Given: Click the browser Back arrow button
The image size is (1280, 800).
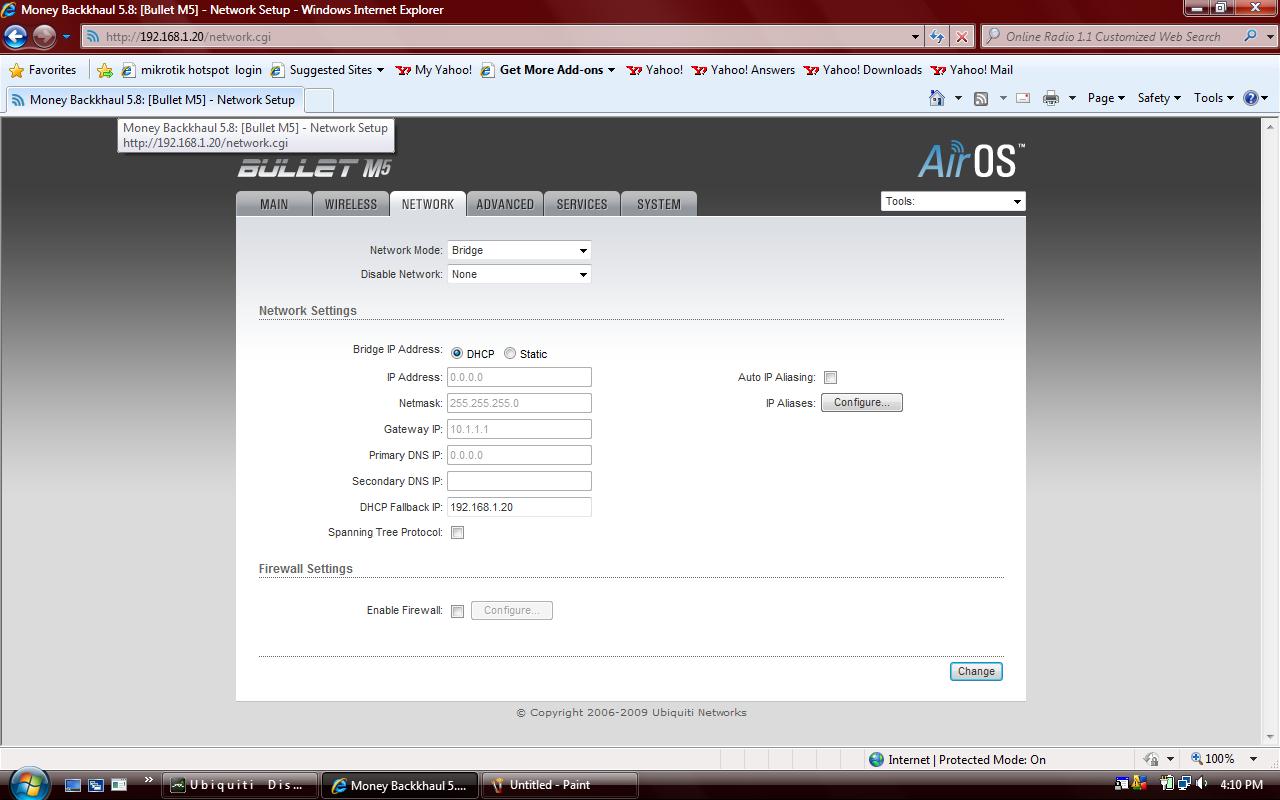Looking at the screenshot, I should coord(15,37).
